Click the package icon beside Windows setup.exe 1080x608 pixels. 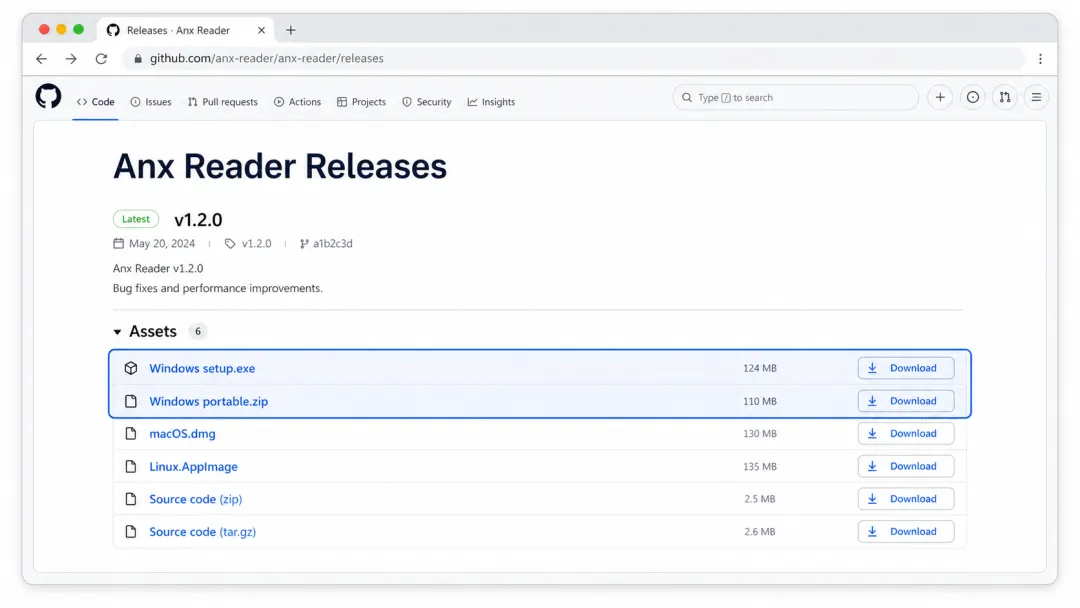pyautogui.click(x=131, y=368)
